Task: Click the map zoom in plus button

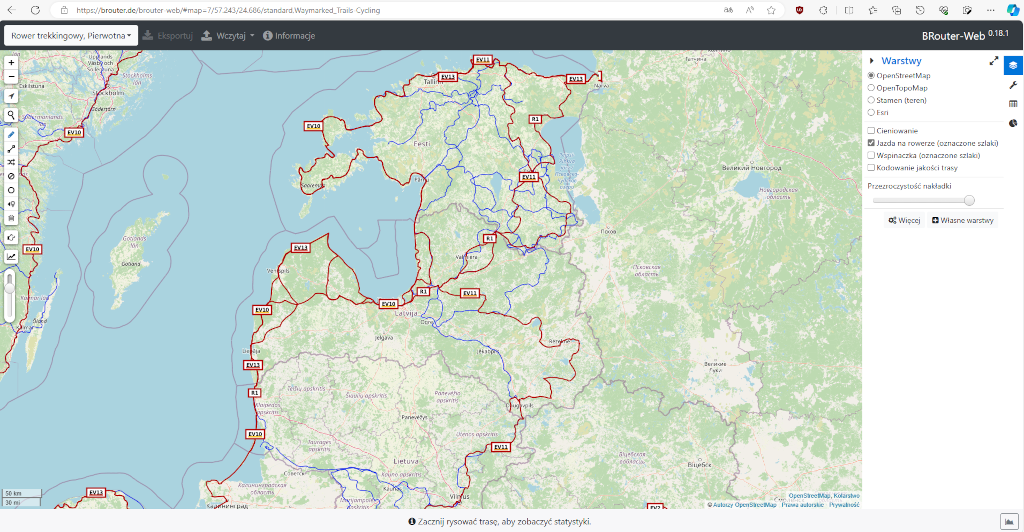Action: [11, 62]
